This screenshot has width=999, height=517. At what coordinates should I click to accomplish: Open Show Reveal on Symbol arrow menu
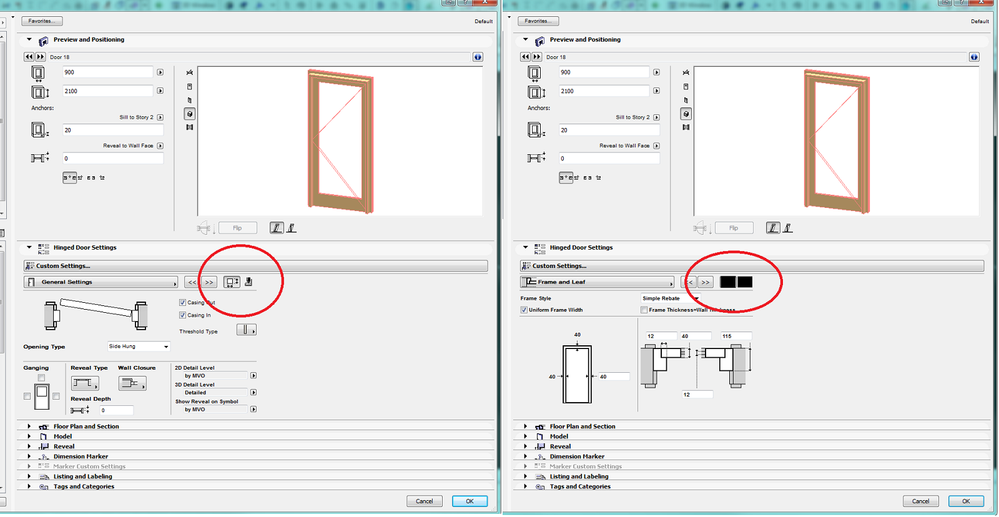254,409
